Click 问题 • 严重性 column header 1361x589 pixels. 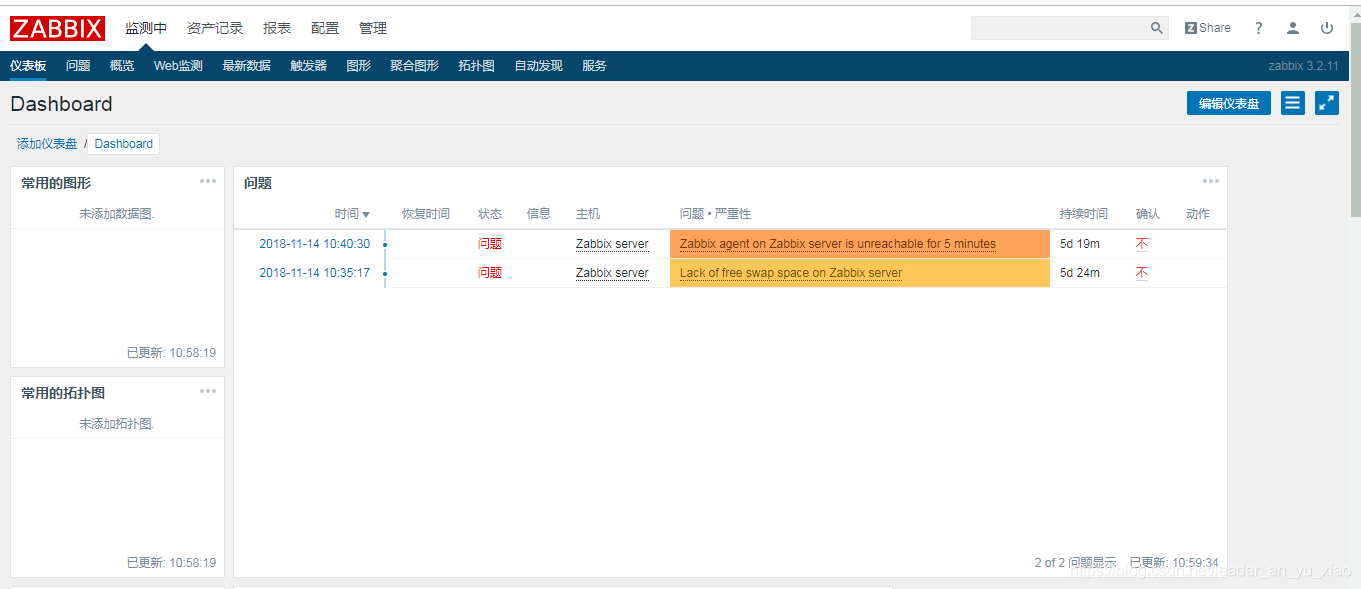715,214
